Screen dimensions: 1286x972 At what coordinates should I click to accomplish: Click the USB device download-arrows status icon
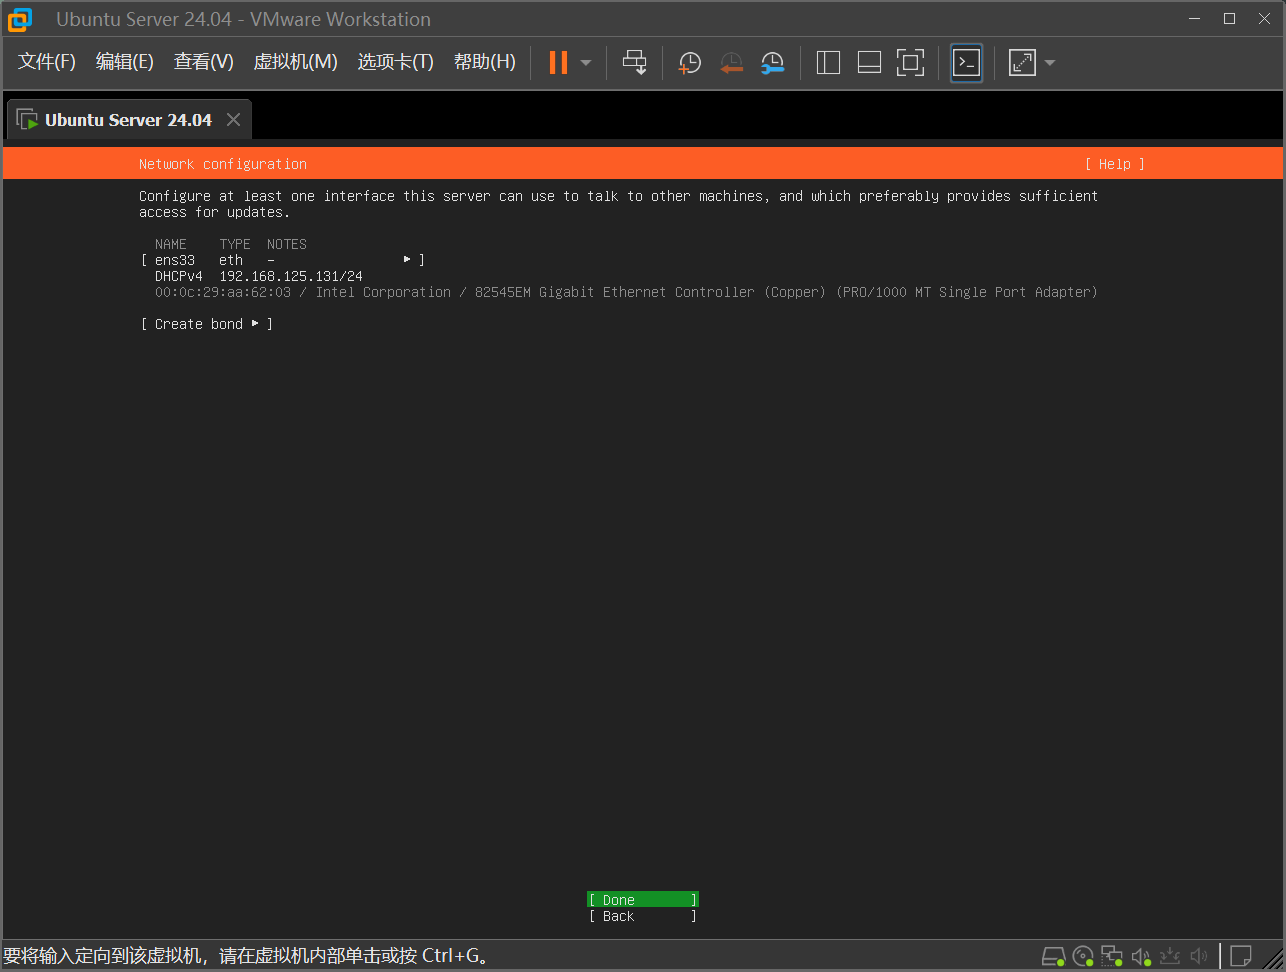pyautogui.click(x=1170, y=956)
